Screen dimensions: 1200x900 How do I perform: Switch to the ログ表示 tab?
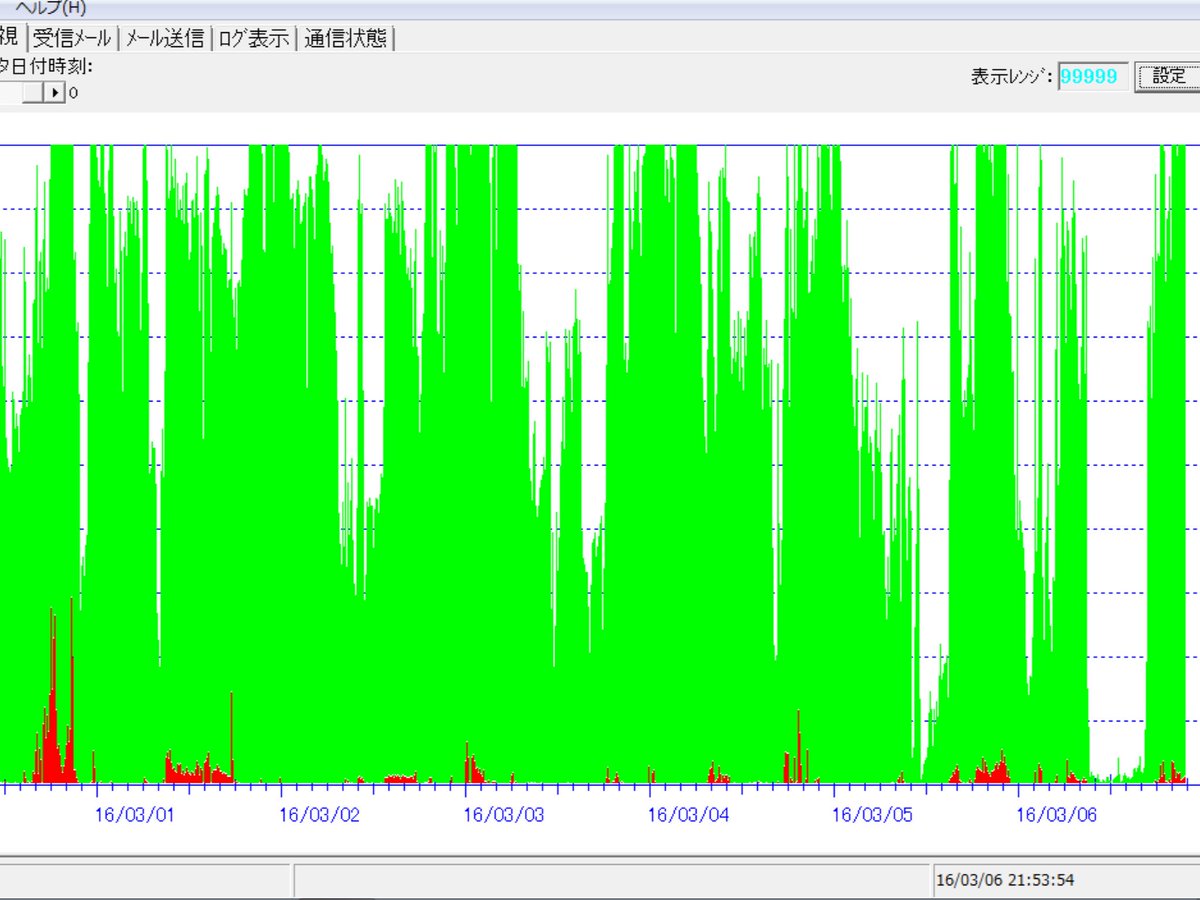tap(252, 38)
